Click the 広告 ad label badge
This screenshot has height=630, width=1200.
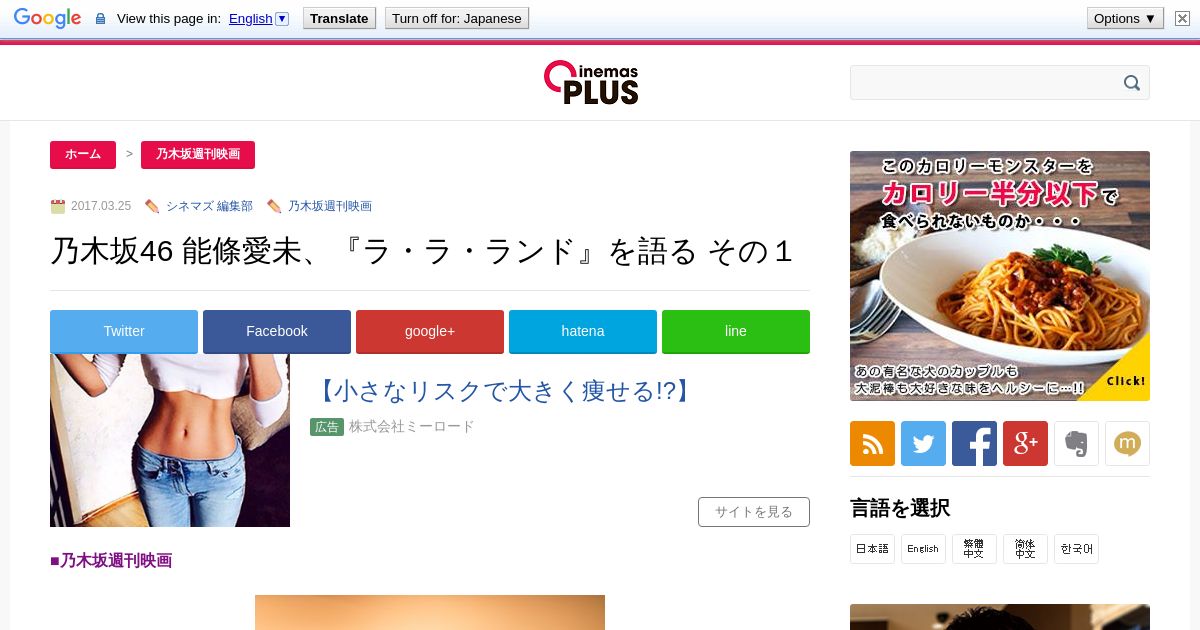click(x=327, y=427)
